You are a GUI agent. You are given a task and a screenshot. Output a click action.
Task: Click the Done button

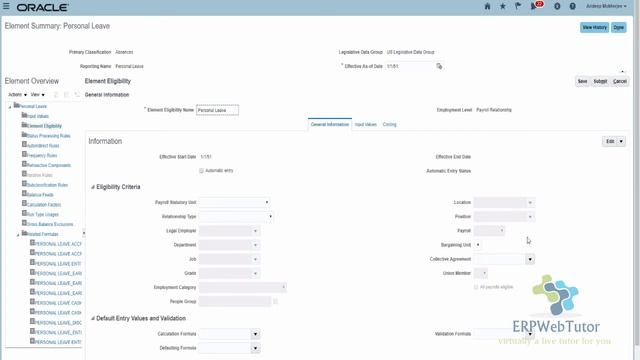coord(619,27)
